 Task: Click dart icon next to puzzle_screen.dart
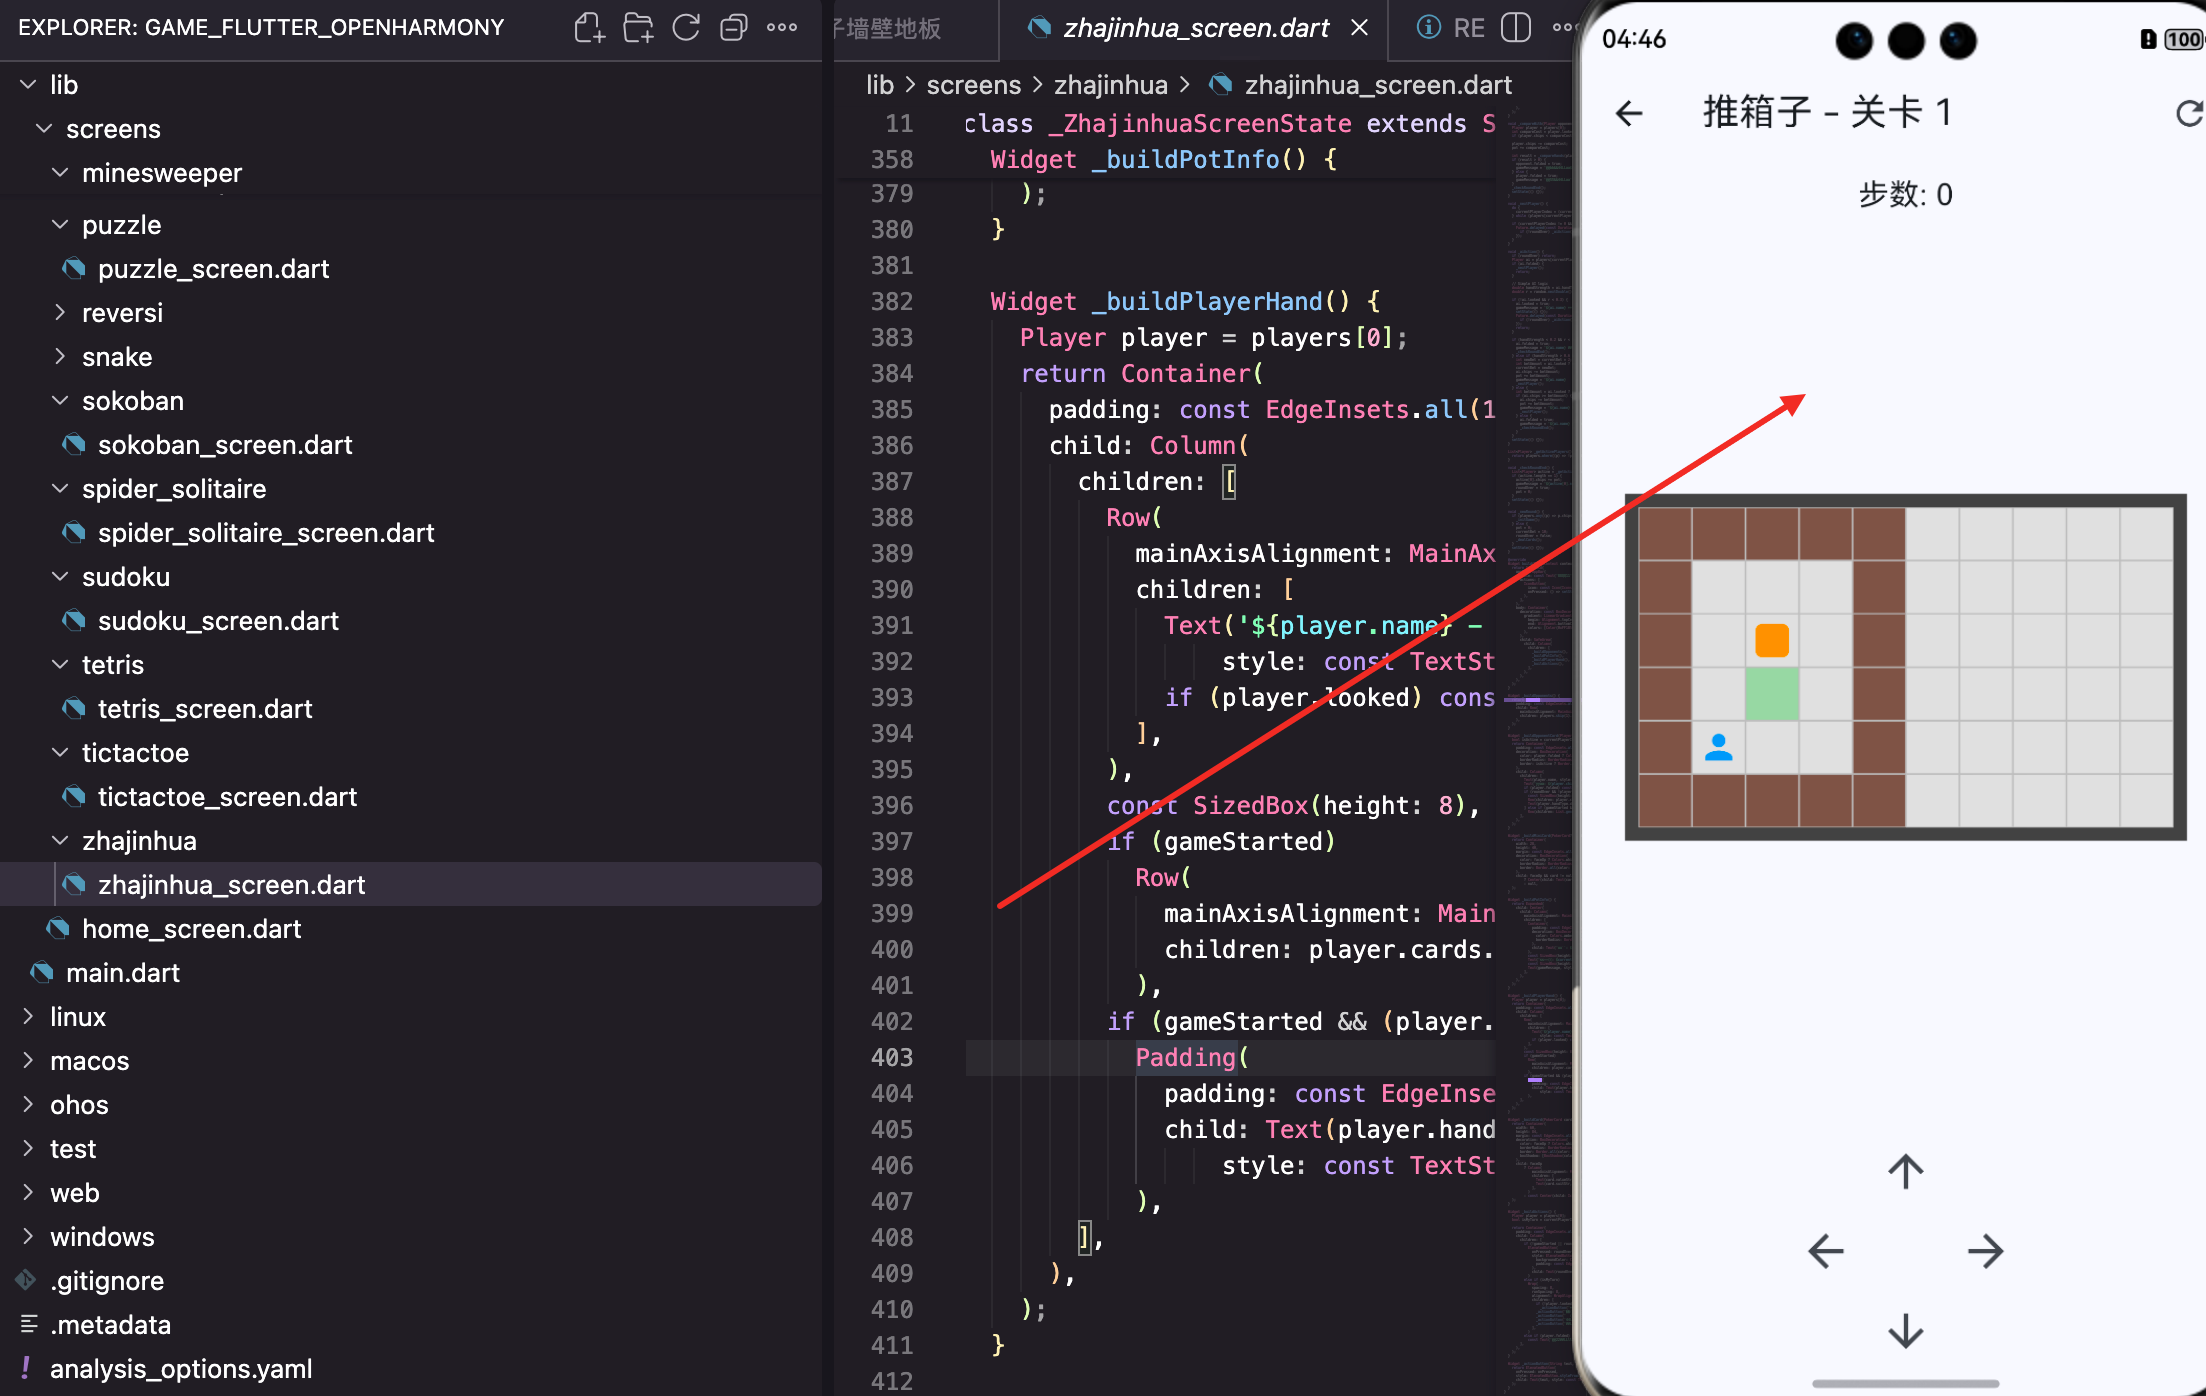coord(74,268)
